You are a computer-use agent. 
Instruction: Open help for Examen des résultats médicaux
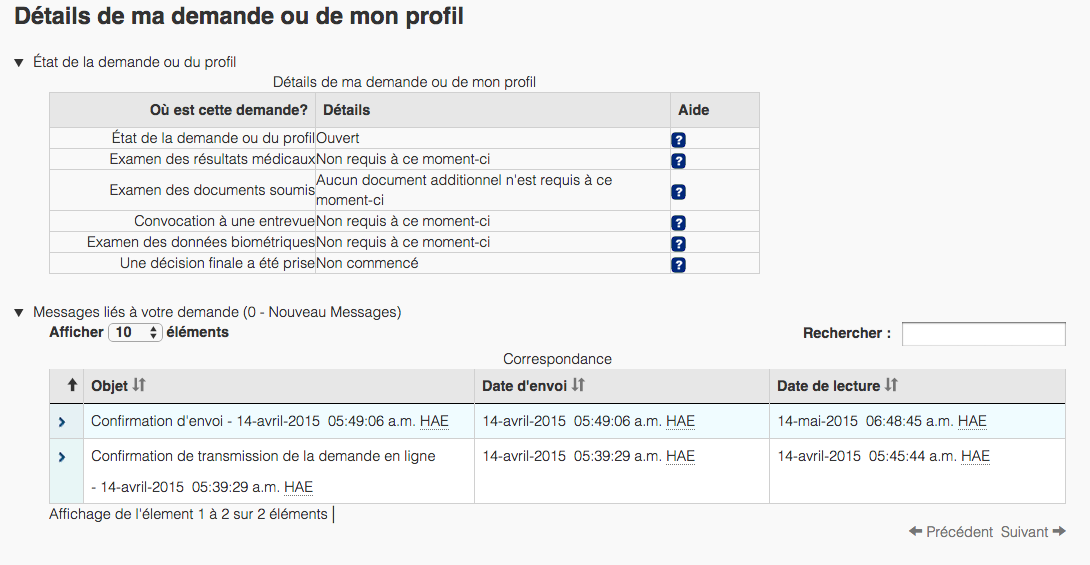pyautogui.click(x=678, y=161)
